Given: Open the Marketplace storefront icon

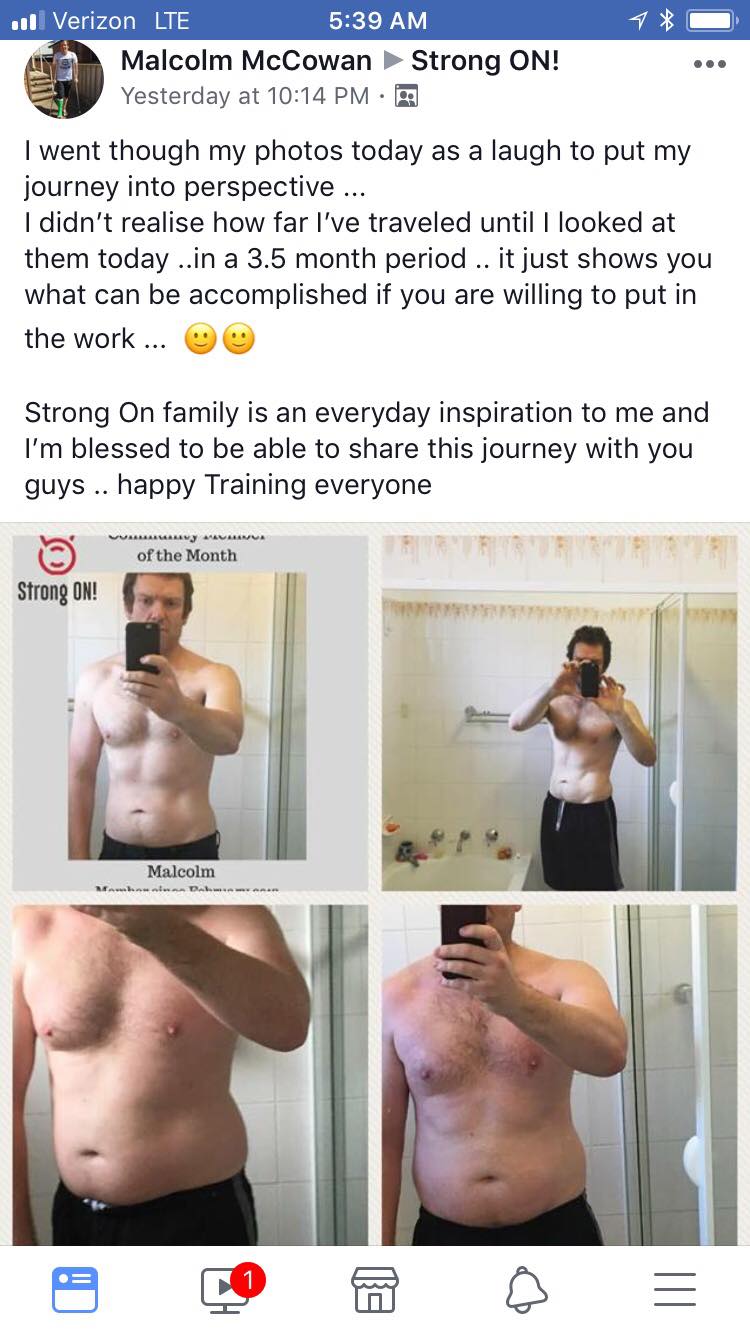Looking at the screenshot, I should coord(375,1289).
